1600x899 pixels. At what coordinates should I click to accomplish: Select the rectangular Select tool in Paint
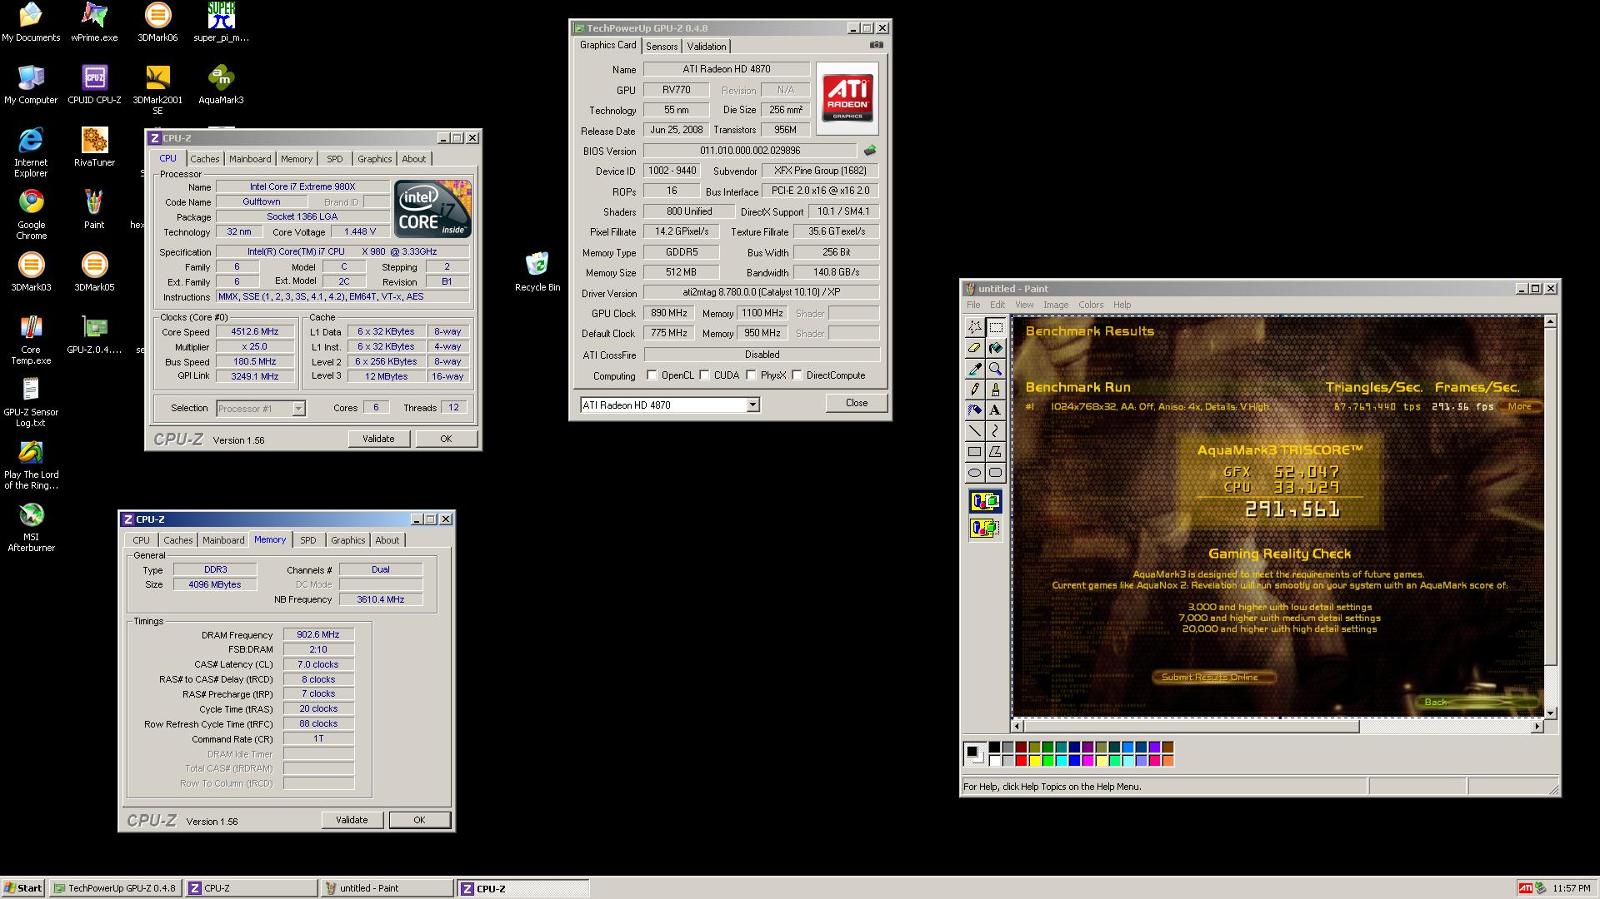[995, 327]
